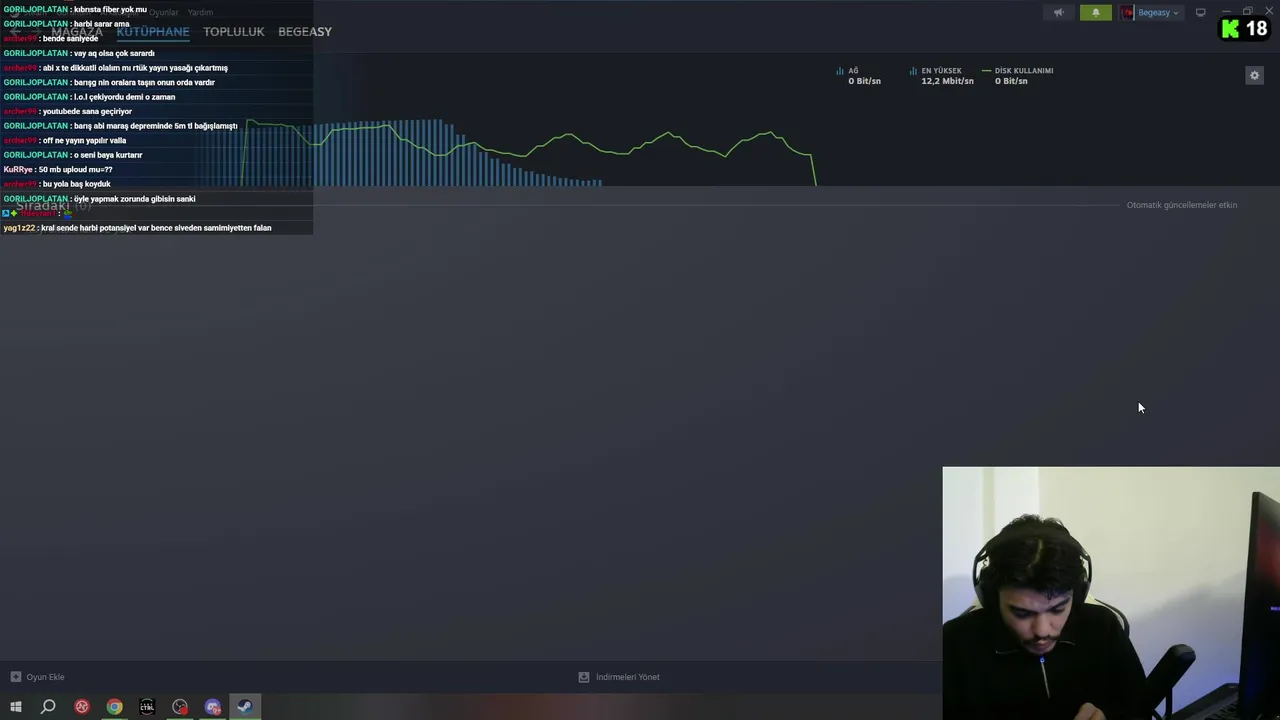Viewport: 1280px width, 720px height.
Task: Click the Begeasy profile avatar
Action: (x=1128, y=13)
